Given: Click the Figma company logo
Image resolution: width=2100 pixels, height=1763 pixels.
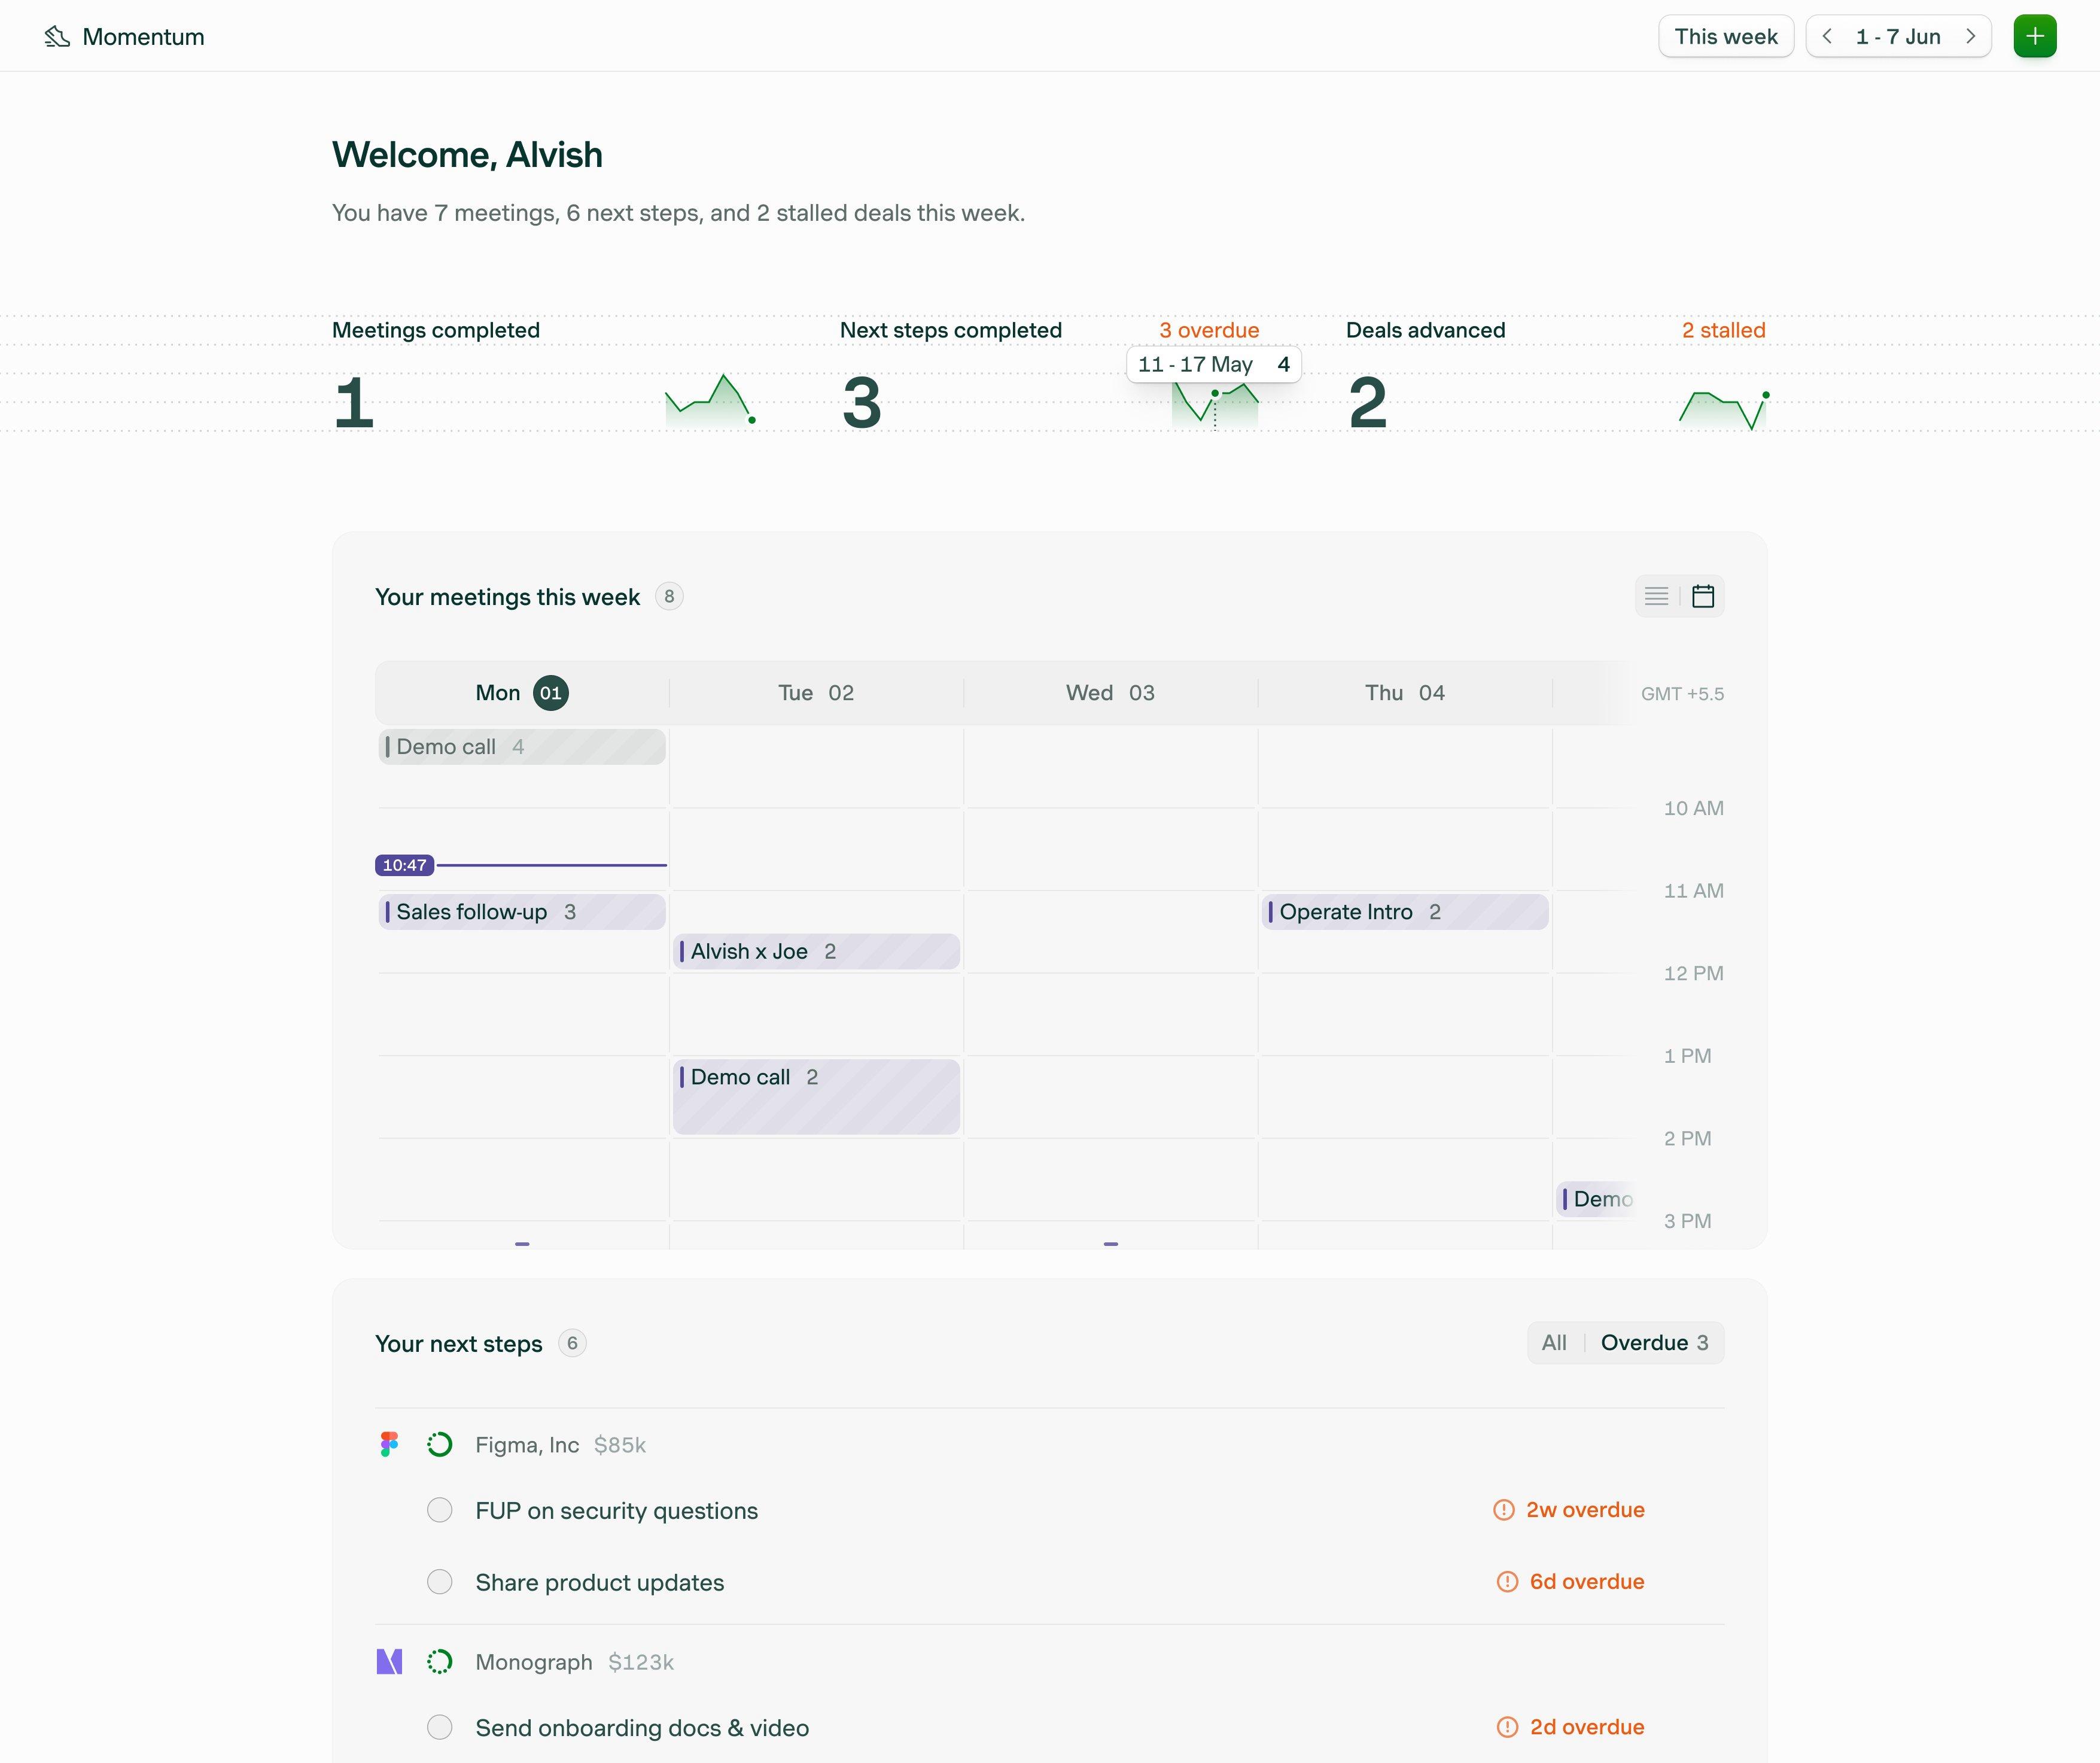Looking at the screenshot, I should click(389, 1445).
